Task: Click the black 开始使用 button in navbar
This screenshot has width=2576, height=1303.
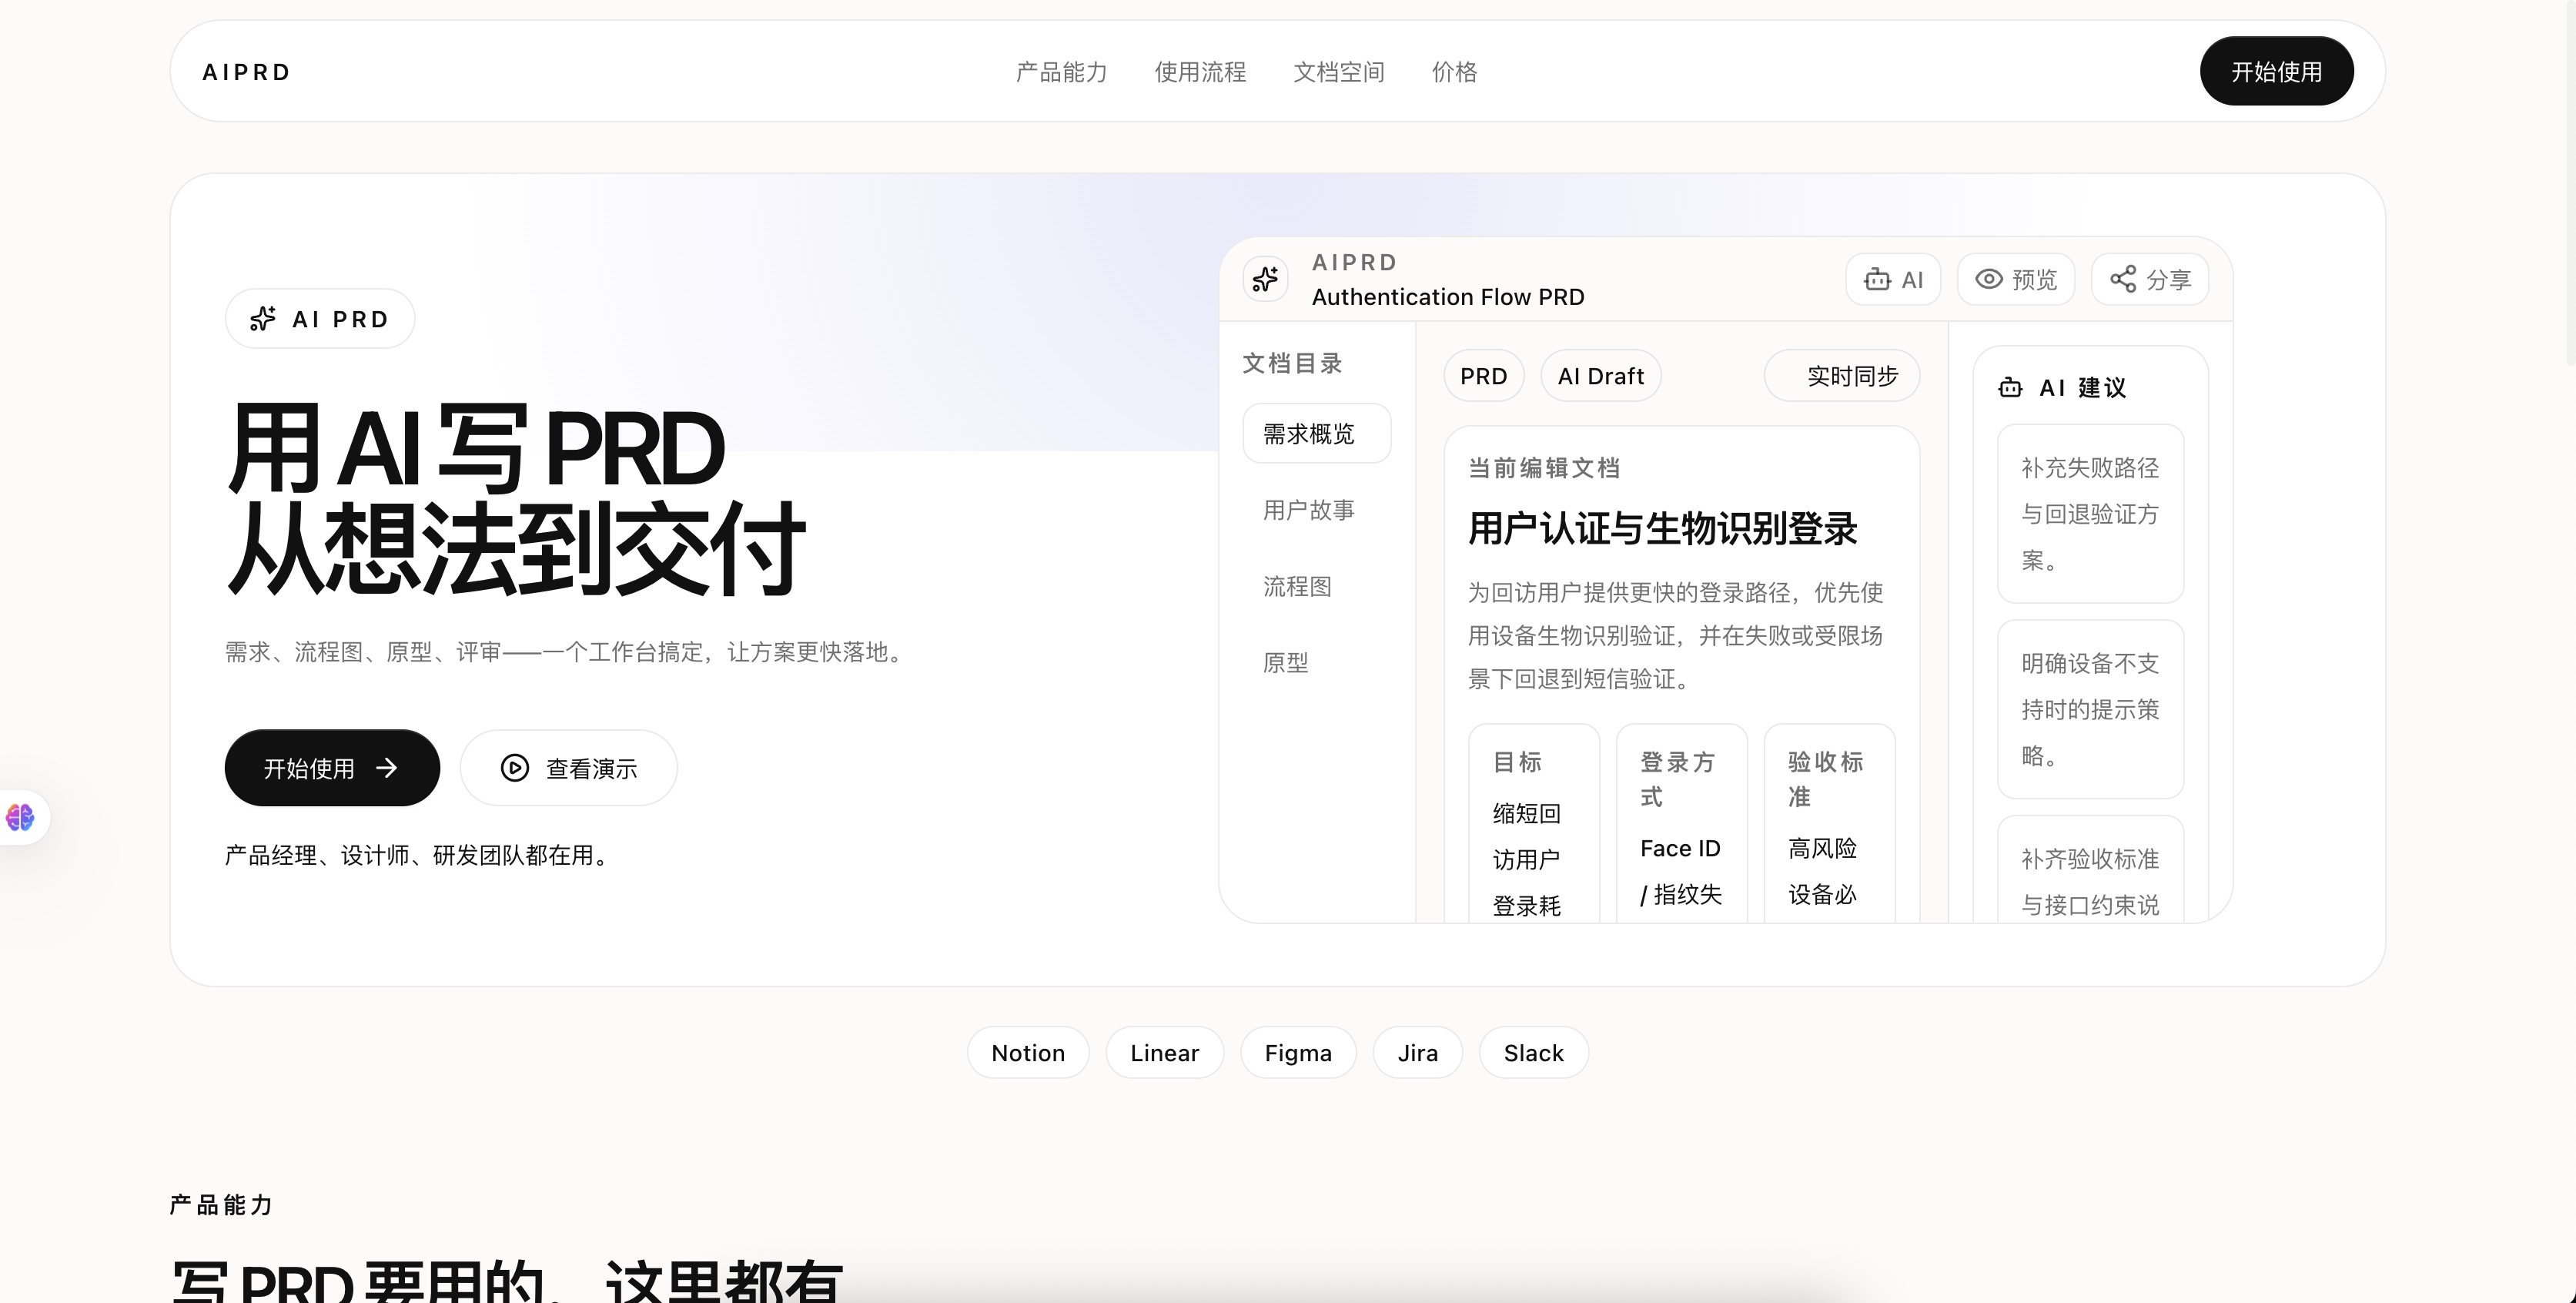Action: (2276, 71)
